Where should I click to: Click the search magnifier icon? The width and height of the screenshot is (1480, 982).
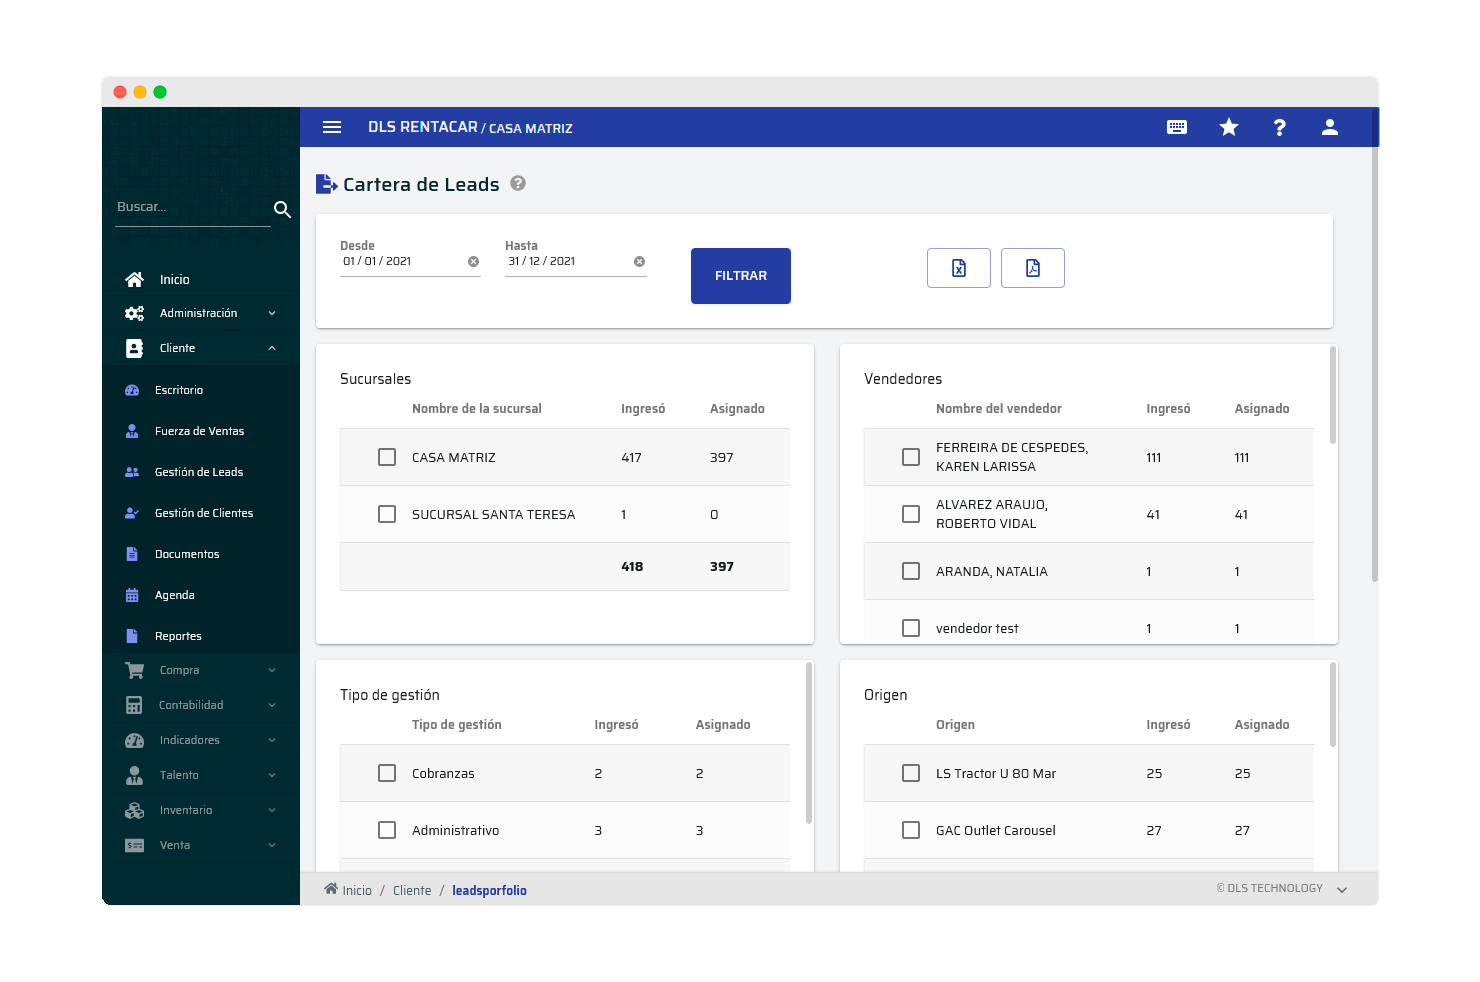pyautogui.click(x=282, y=209)
